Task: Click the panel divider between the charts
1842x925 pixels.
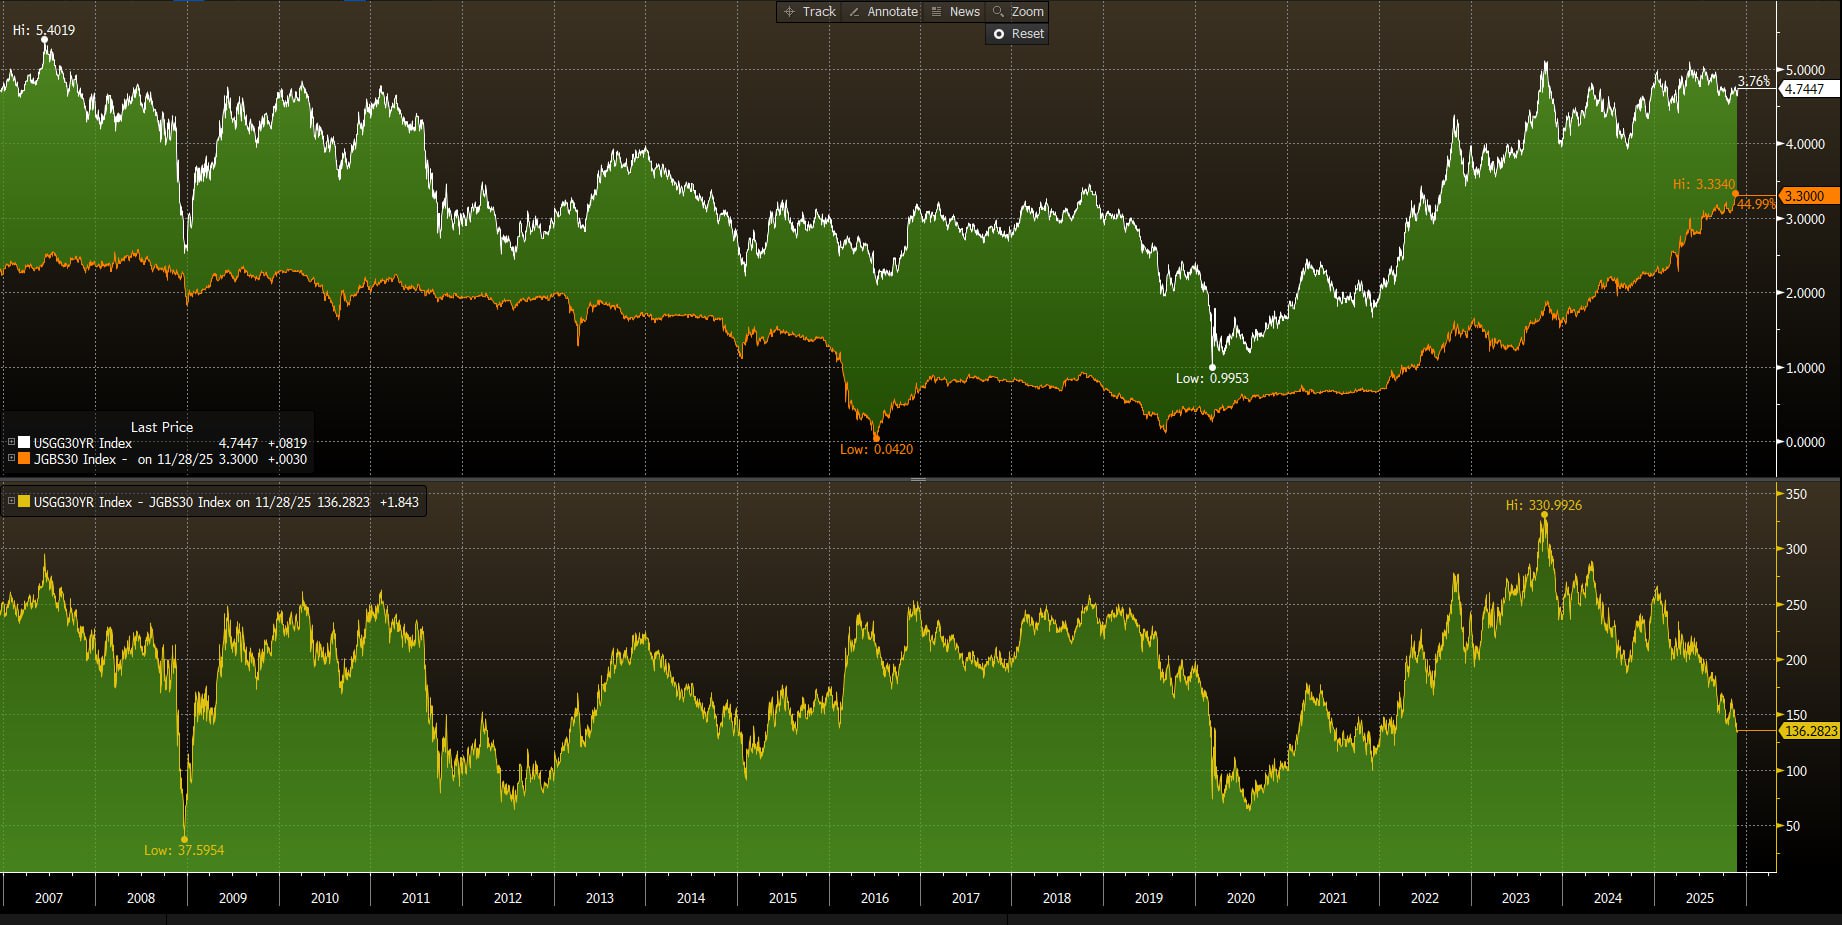Action: pyautogui.click(x=918, y=480)
